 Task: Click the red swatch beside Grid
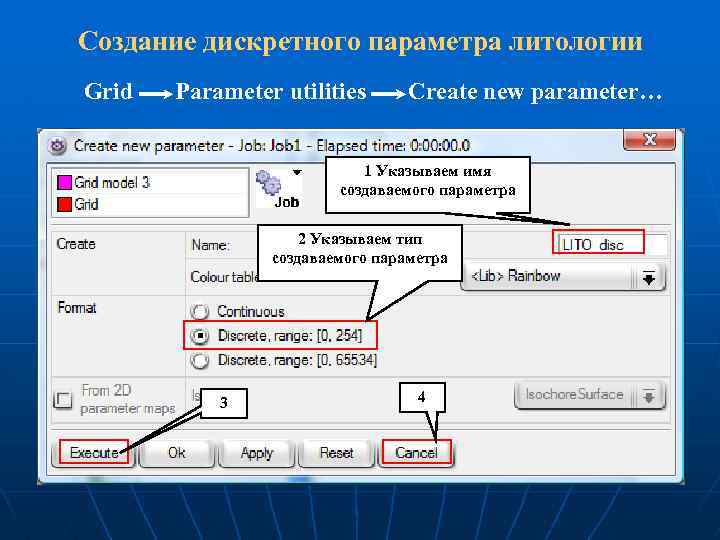point(64,204)
